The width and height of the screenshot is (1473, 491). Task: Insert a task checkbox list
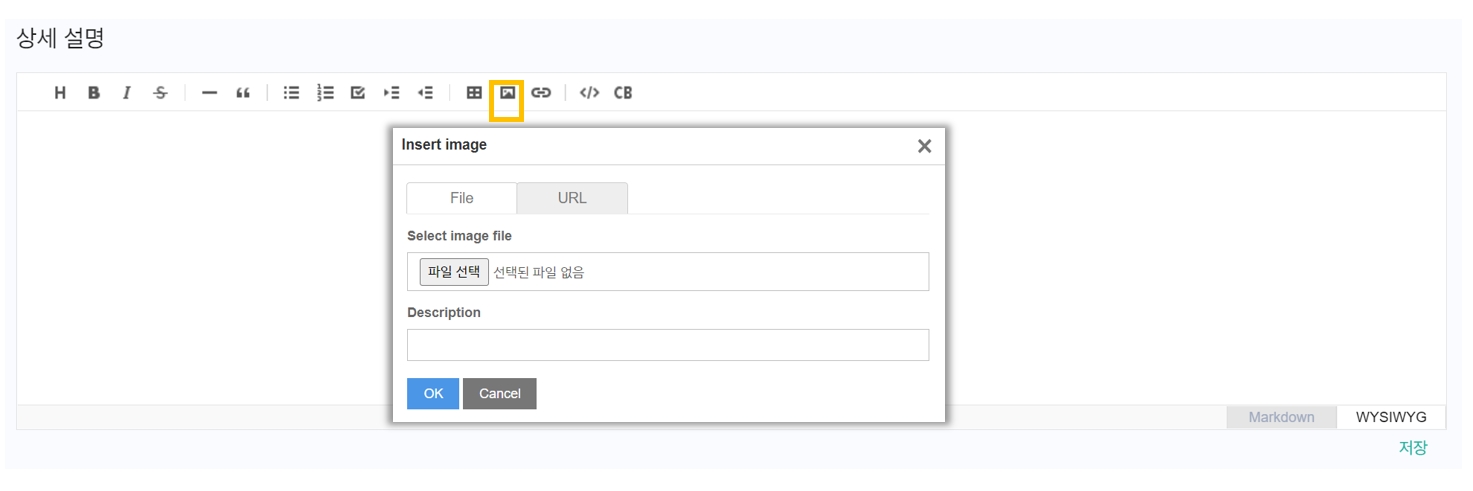[358, 93]
